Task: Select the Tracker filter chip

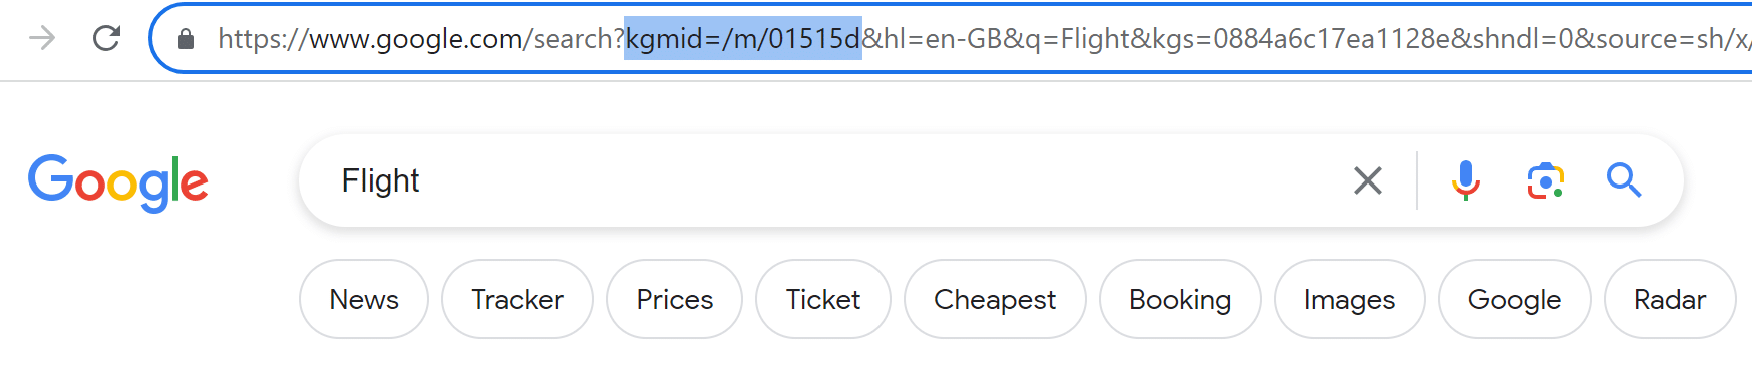Action: tap(517, 299)
